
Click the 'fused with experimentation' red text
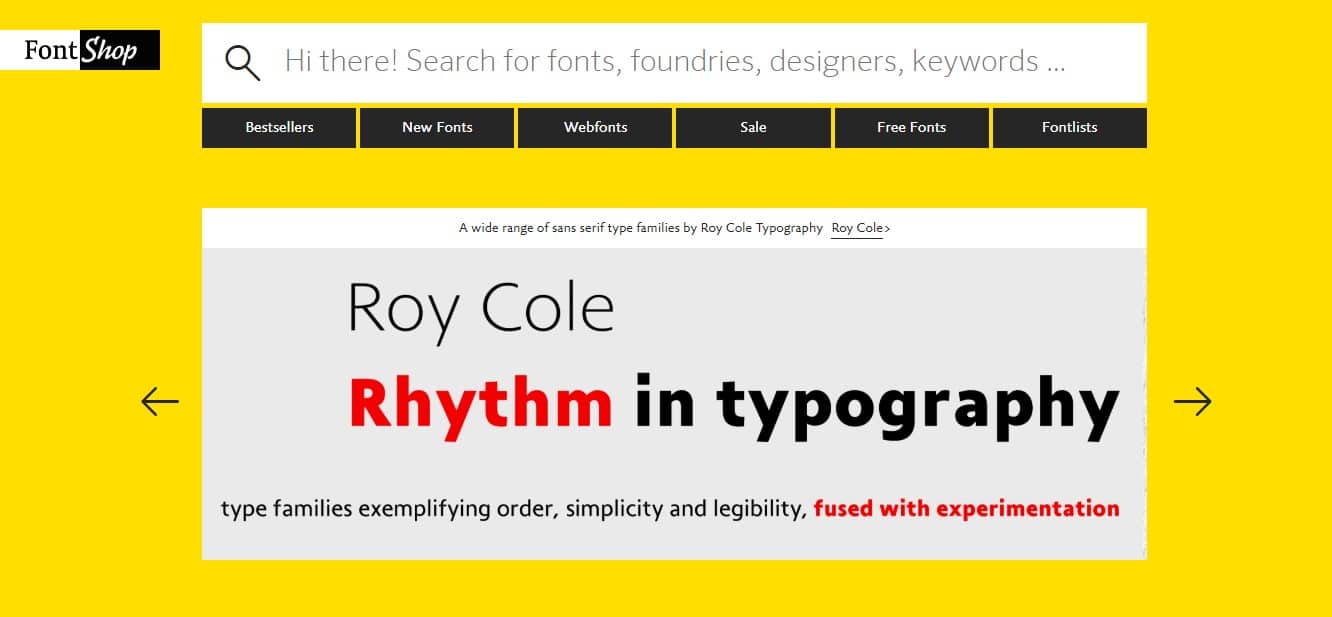(966, 508)
